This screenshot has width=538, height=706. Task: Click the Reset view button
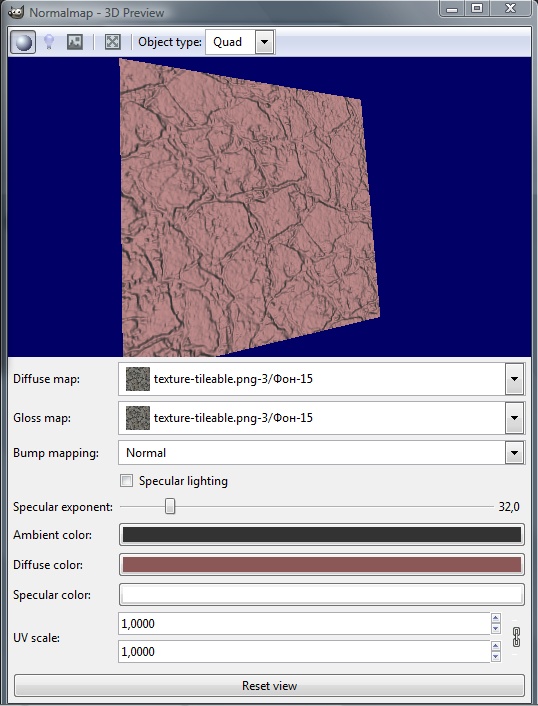point(269,686)
